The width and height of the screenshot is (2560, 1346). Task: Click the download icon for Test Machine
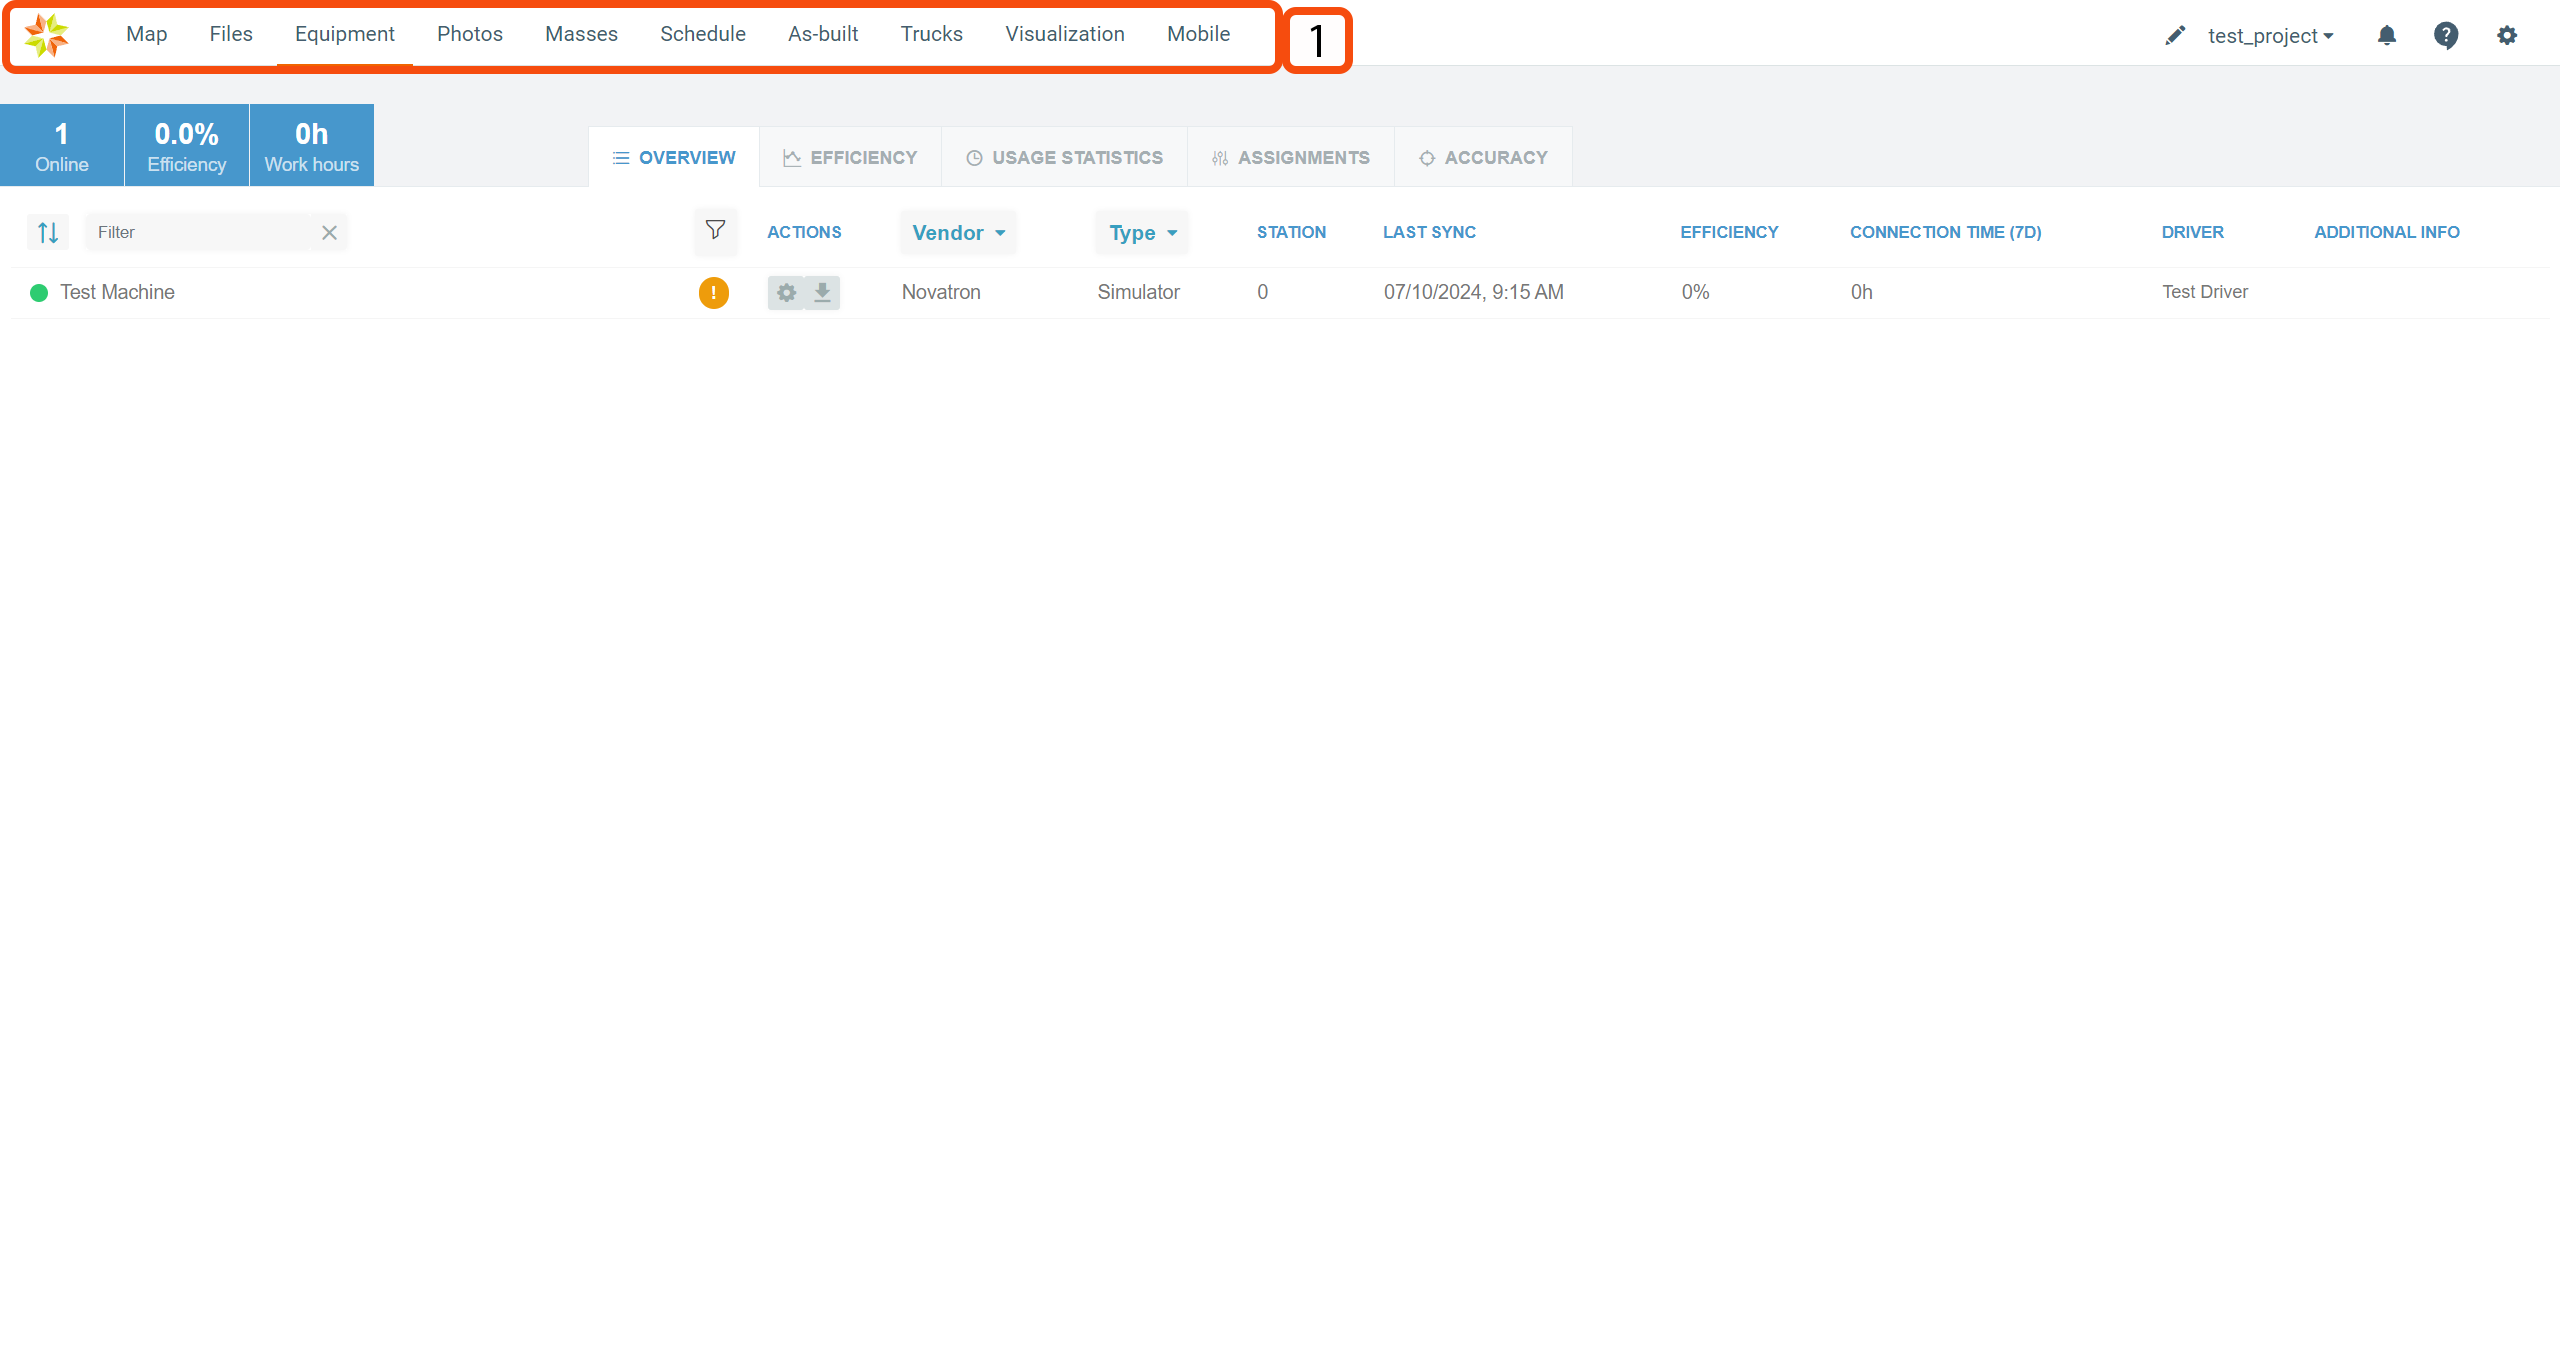(822, 293)
